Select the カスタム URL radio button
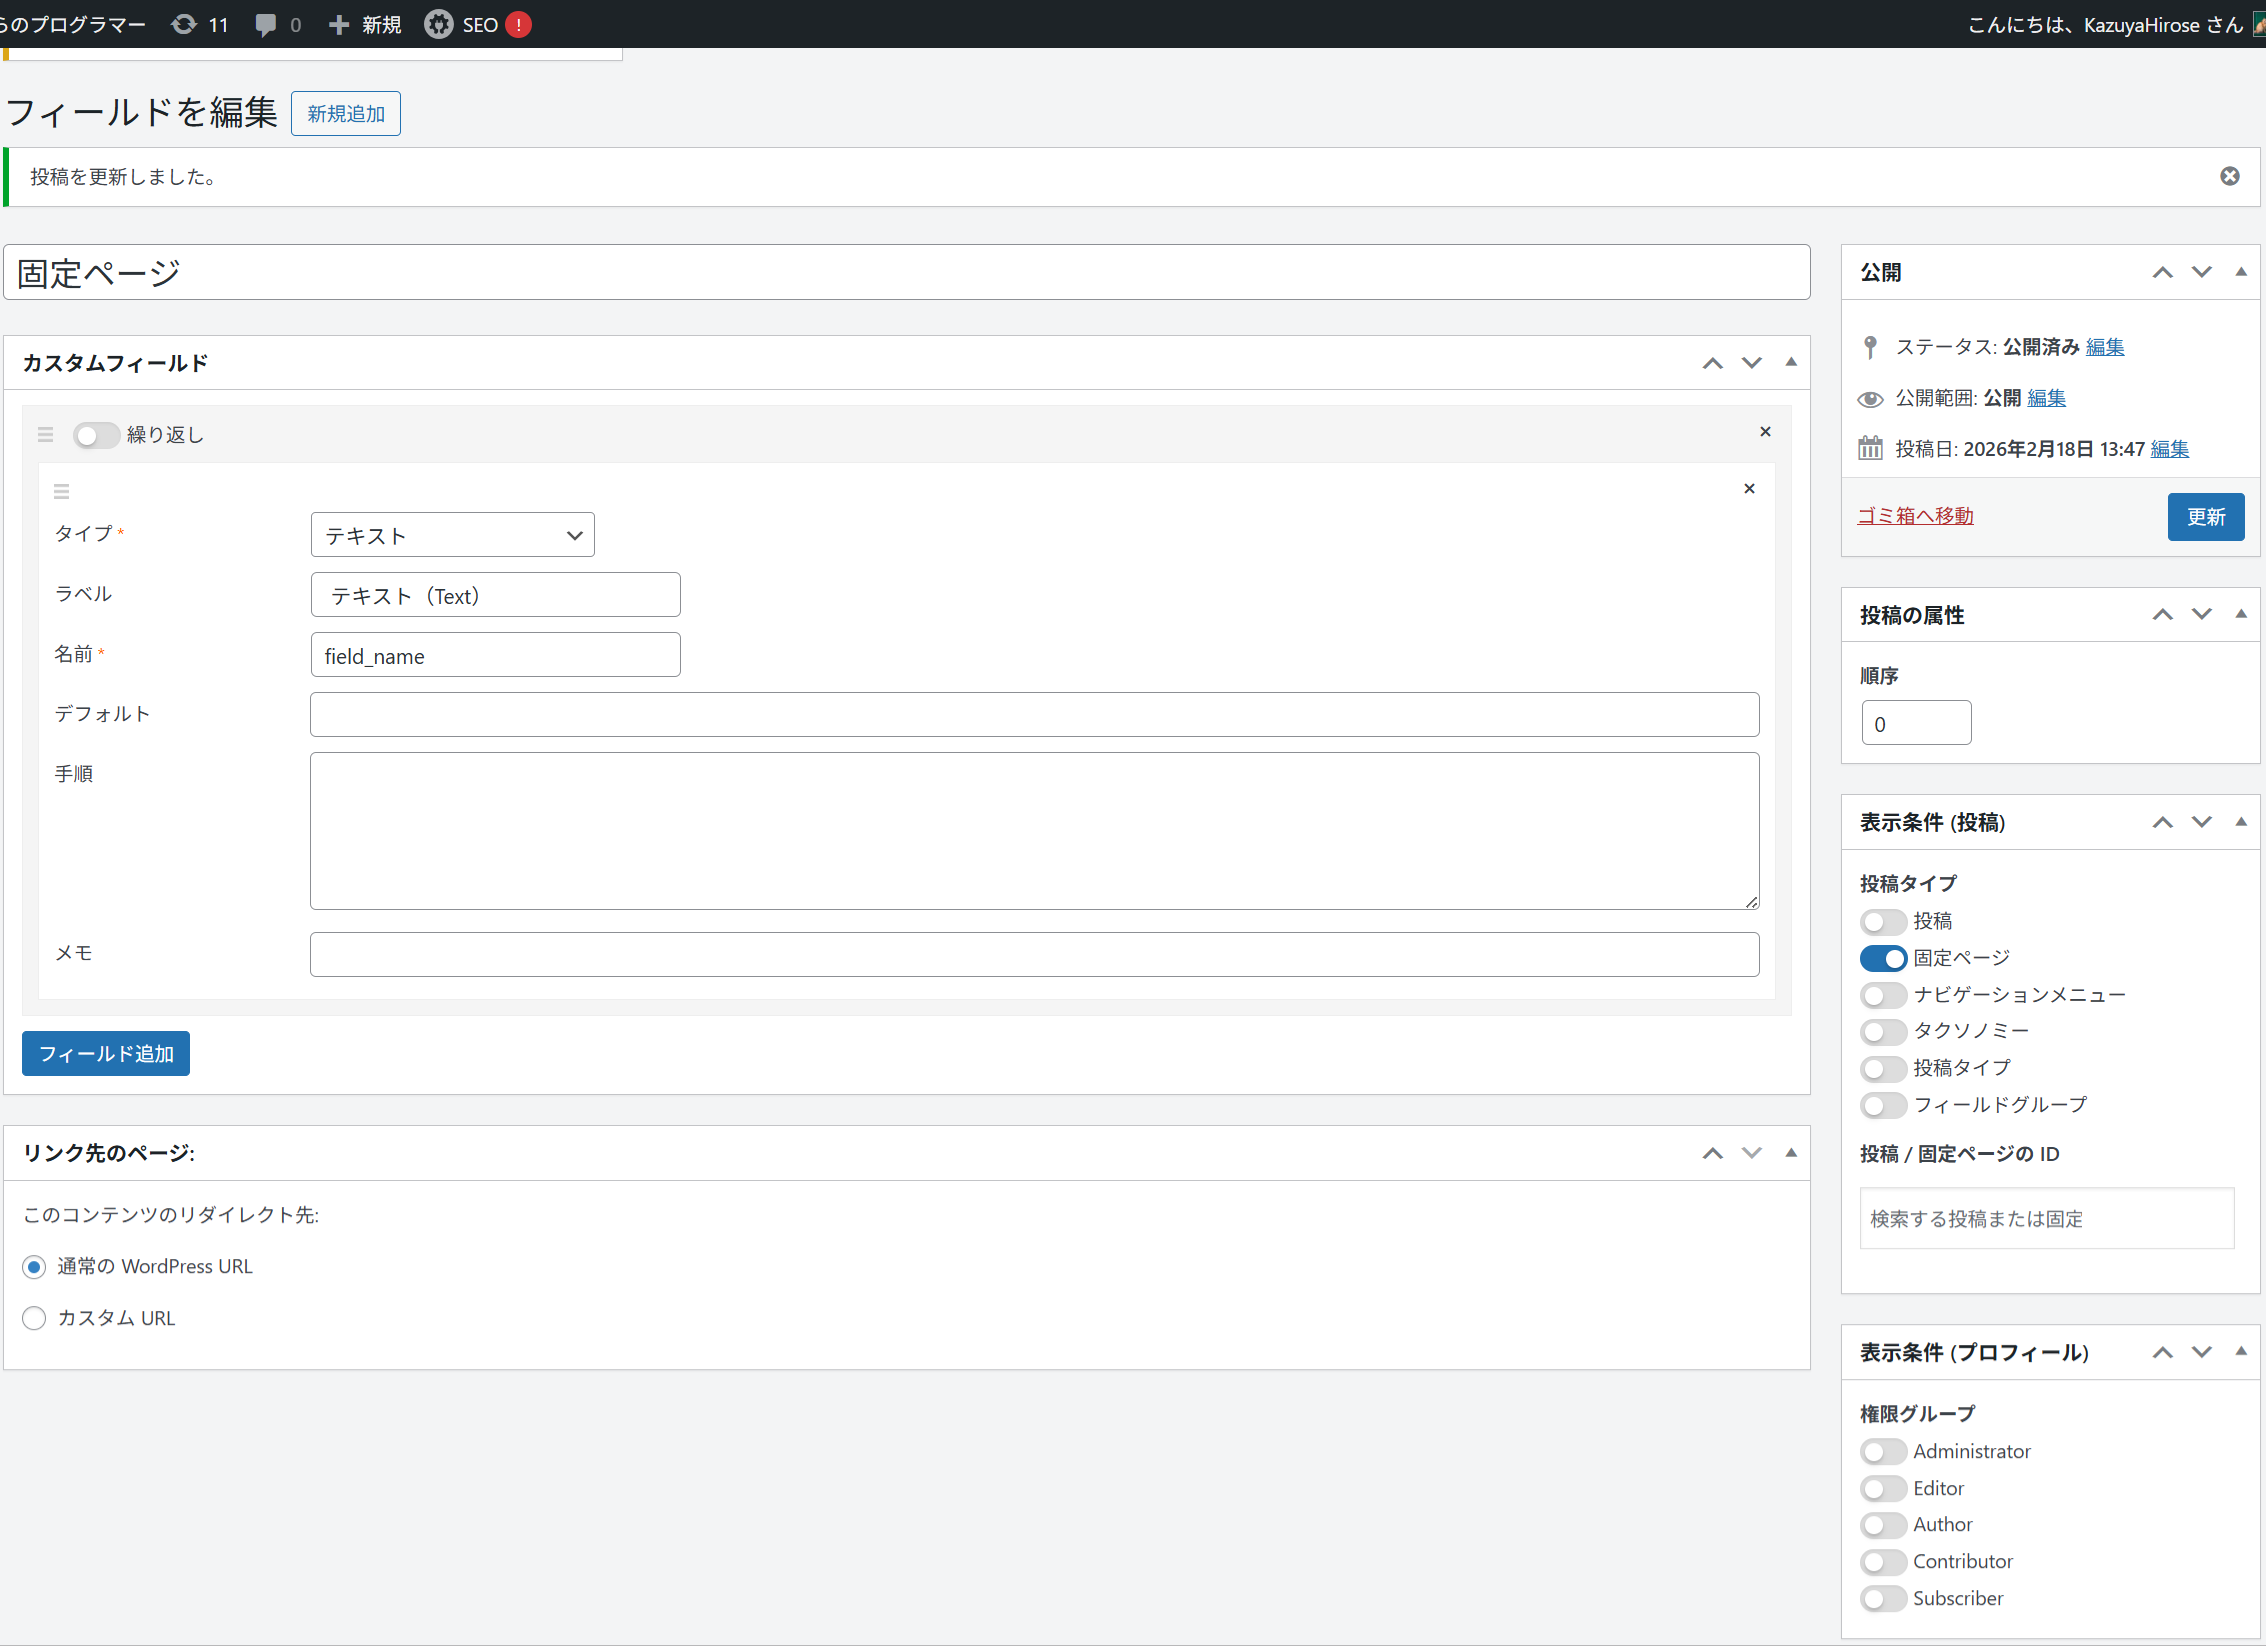Image resolution: width=2266 pixels, height=1646 pixels. click(x=34, y=1318)
